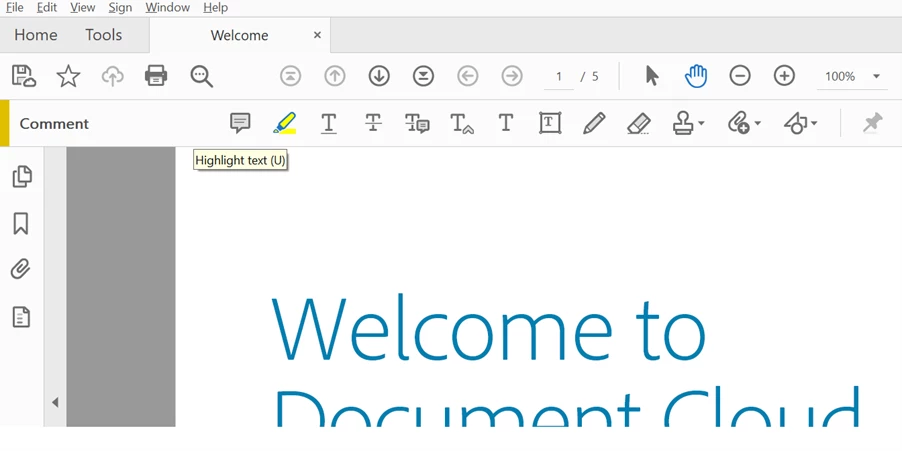Open the page thumbnails panel

(22, 176)
